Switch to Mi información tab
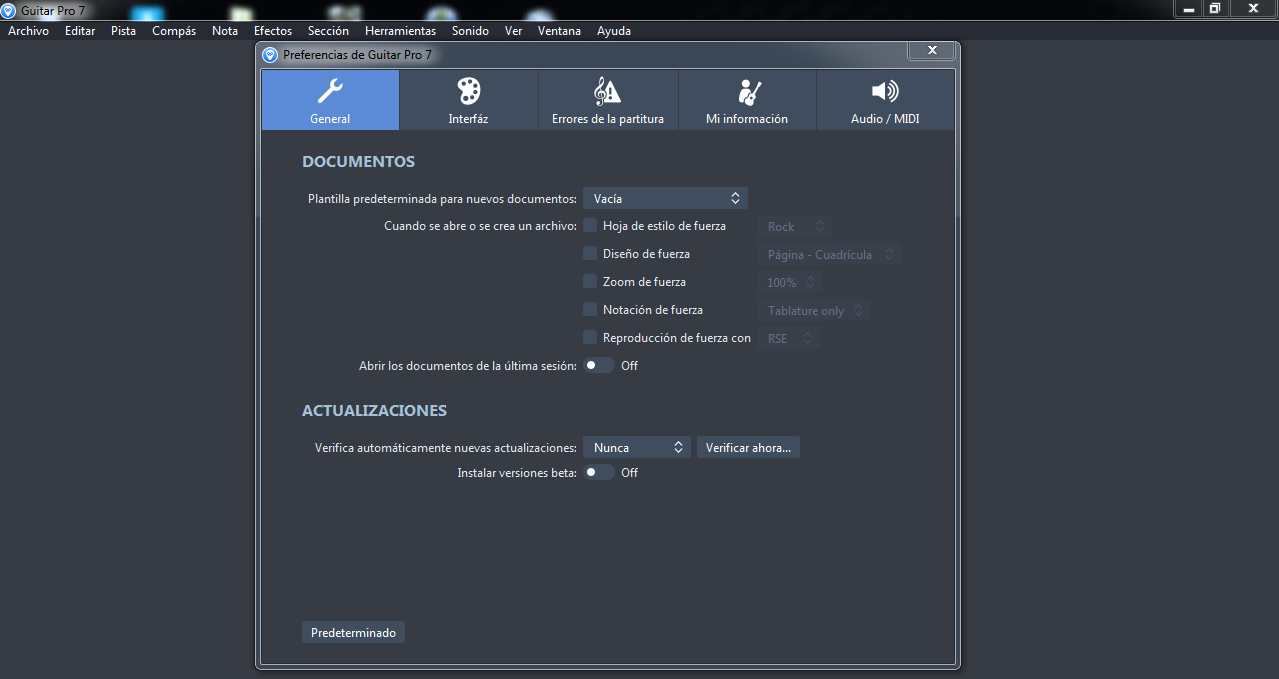The height and width of the screenshot is (679, 1279). 747,100
